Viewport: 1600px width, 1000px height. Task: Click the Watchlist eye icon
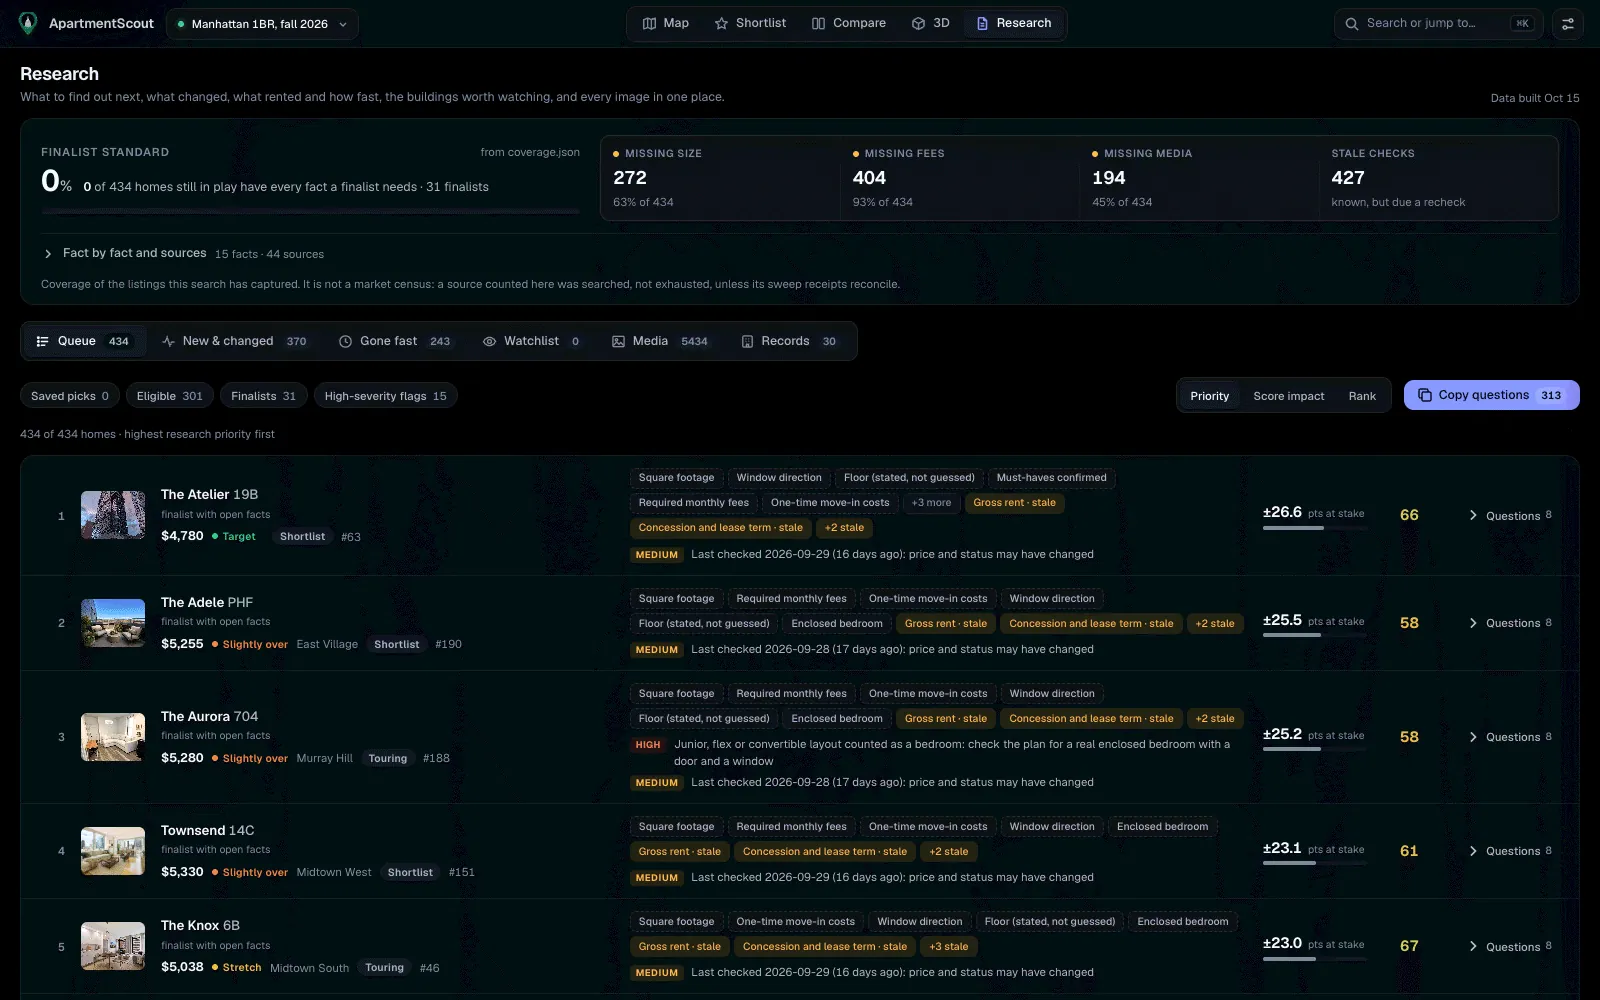pyautogui.click(x=489, y=341)
